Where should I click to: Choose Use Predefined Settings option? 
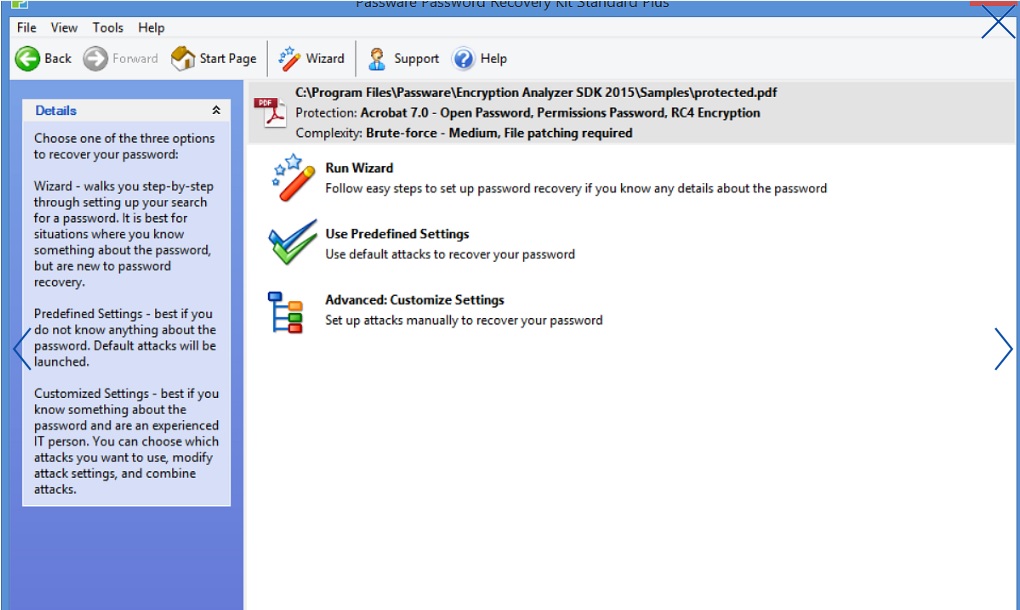coord(397,233)
